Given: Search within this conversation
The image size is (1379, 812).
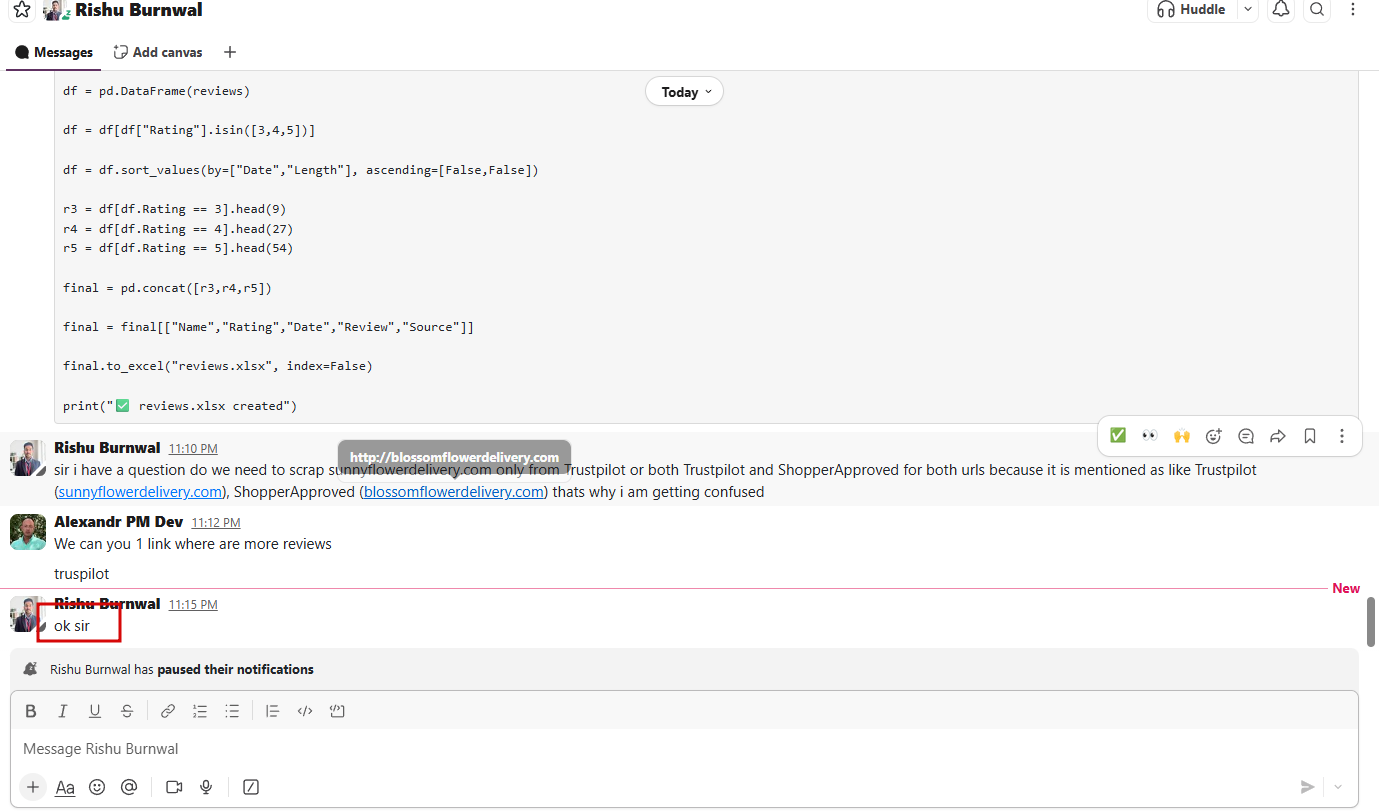Looking at the screenshot, I should (1317, 10).
